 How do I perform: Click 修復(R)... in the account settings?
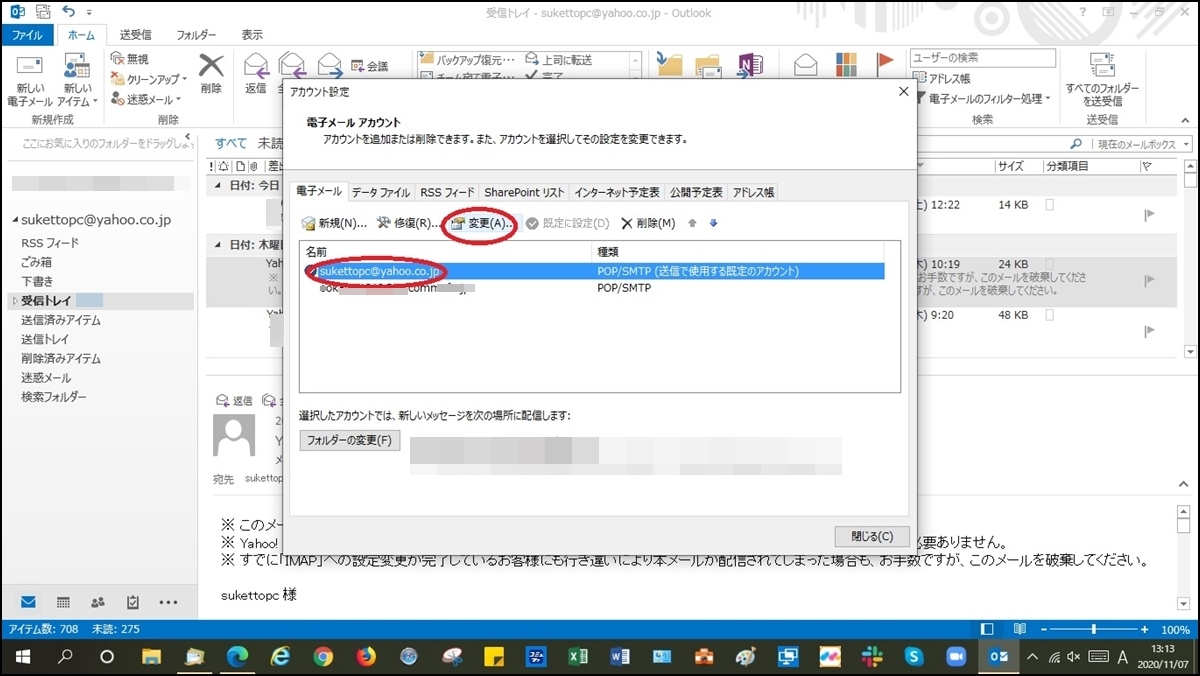tap(407, 223)
